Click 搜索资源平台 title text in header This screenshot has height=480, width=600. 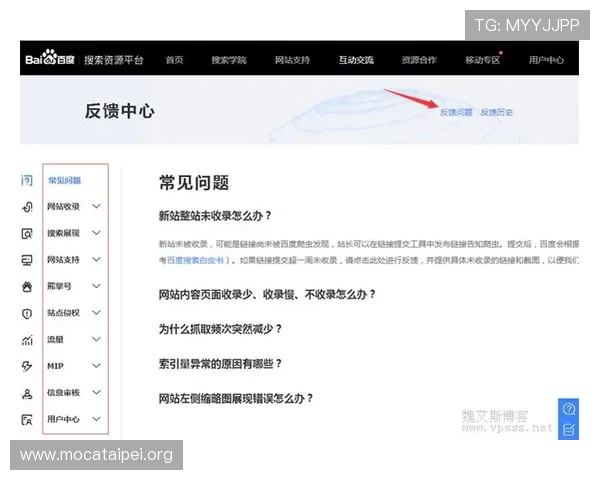click(114, 60)
